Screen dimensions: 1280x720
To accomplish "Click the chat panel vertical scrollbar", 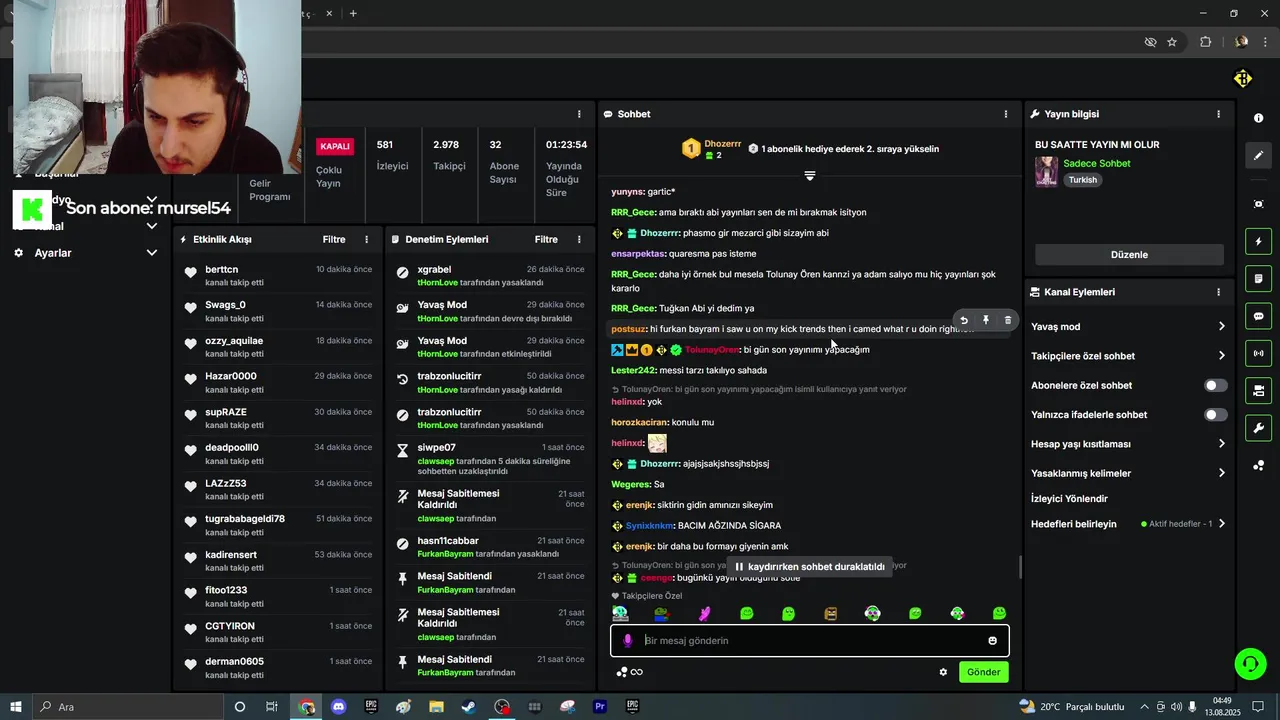I will pyautogui.click(x=1020, y=567).
